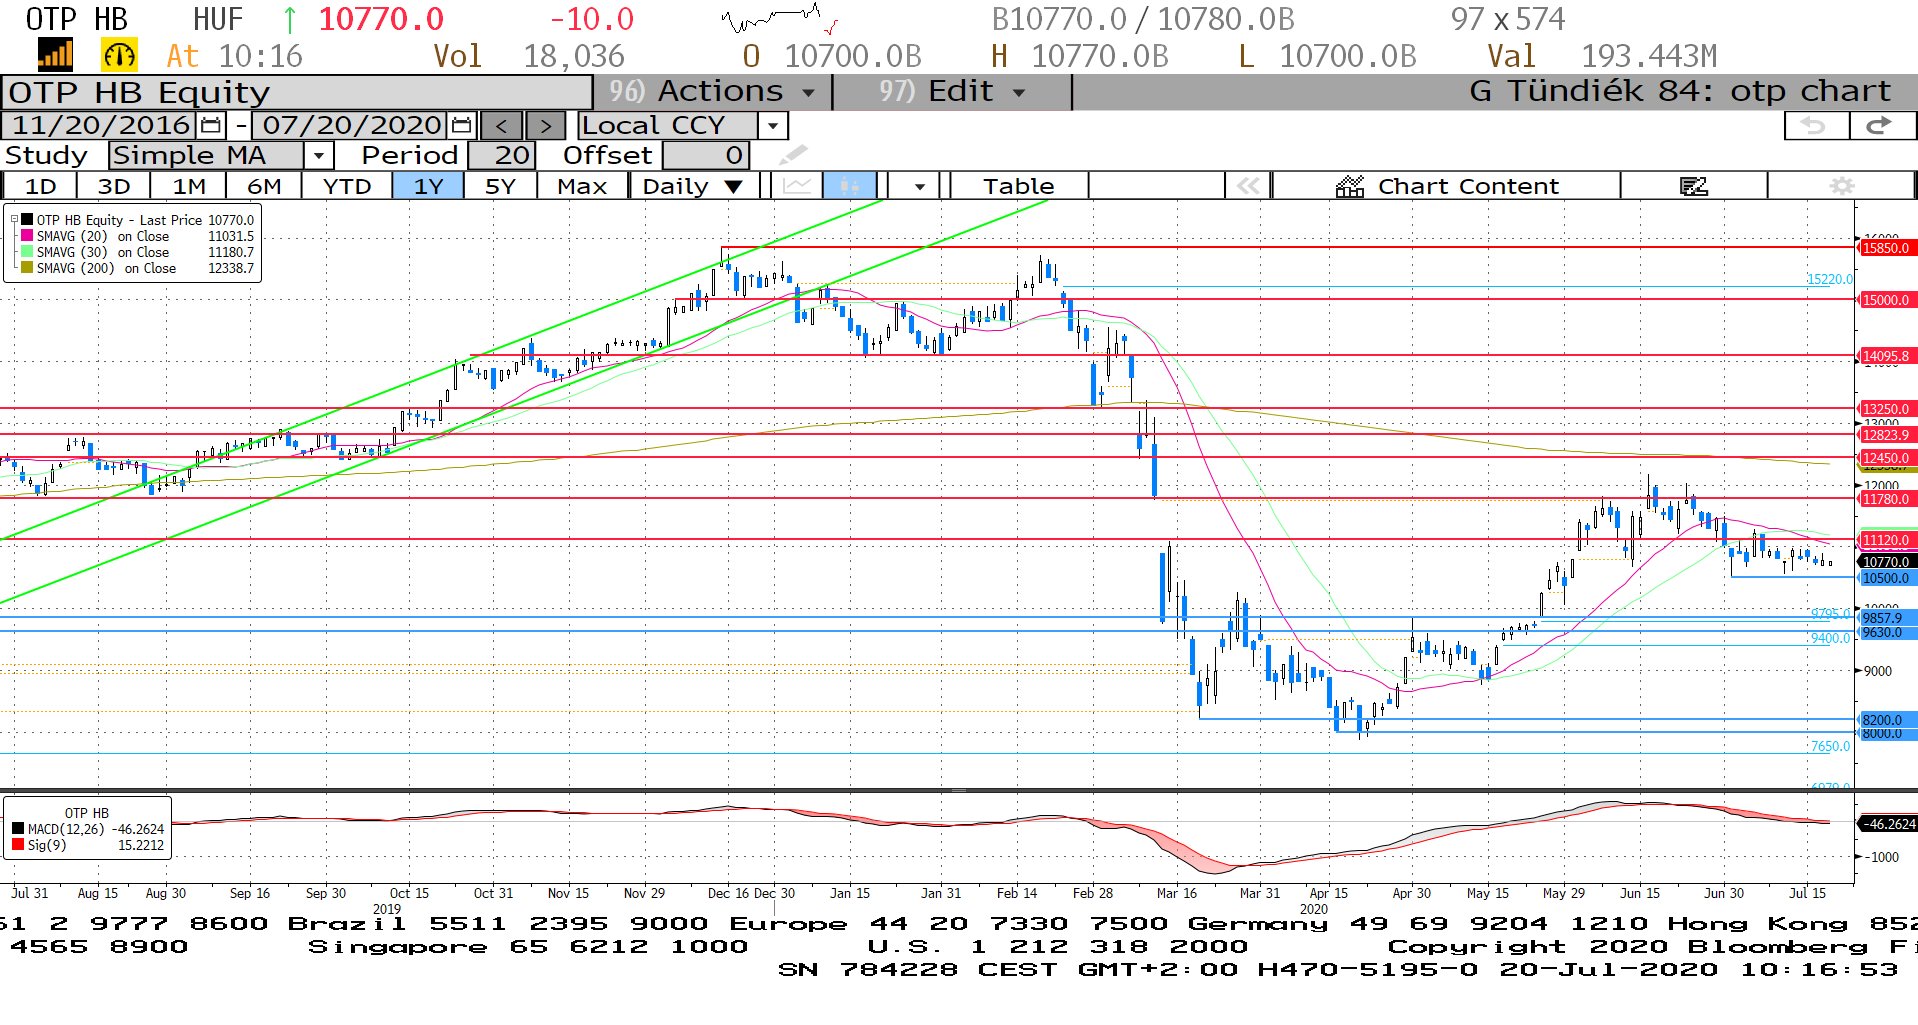The width and height of the screenshot is (1918, 1025).
Task: Select the 14095.8 red price level label
Action: [x=1886, y=356]
